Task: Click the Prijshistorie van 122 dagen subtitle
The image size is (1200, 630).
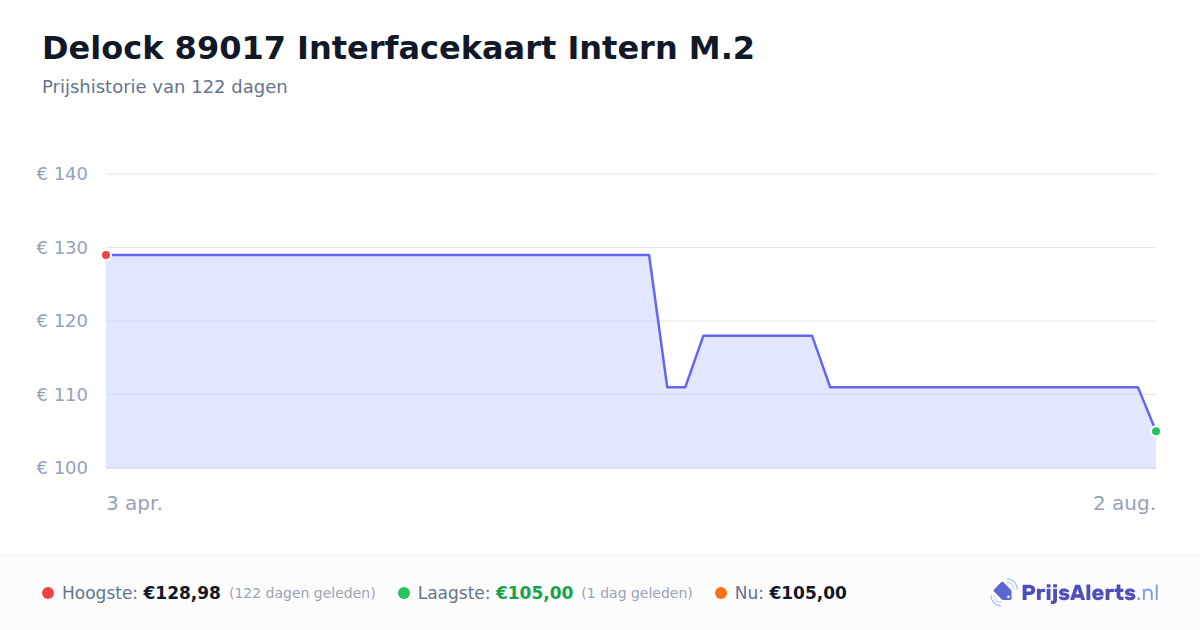Action: tap(165, 87)
